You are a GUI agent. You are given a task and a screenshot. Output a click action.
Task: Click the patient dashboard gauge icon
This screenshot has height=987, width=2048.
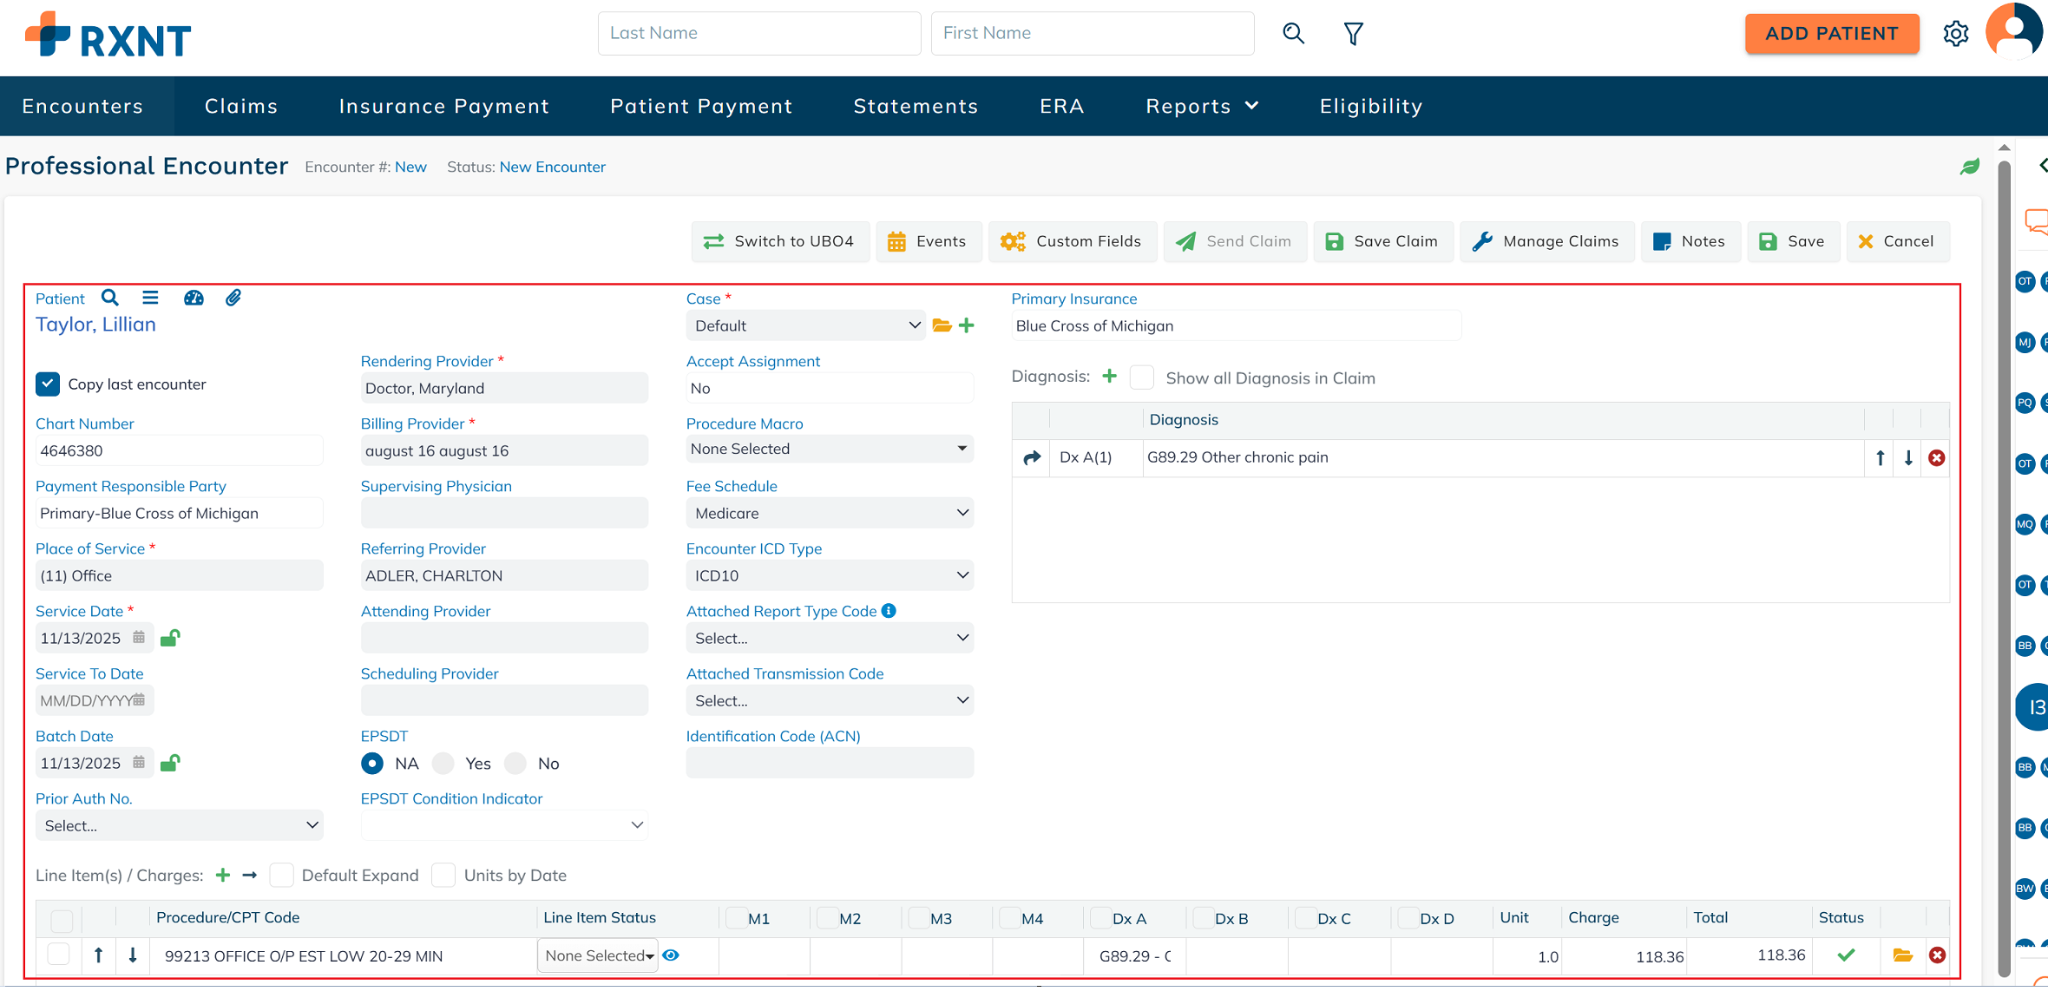click(x=194, y=298)
